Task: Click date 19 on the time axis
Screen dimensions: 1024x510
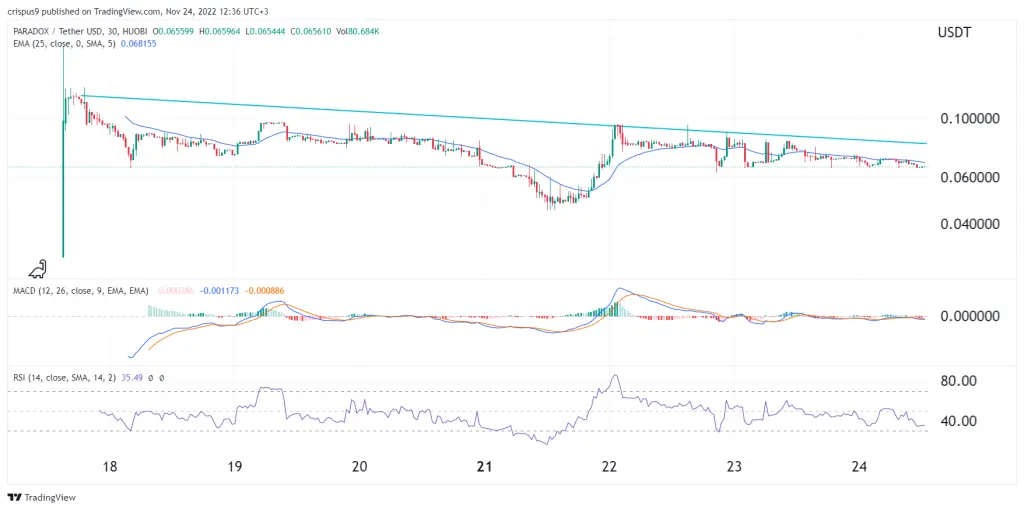Action: tap(234, 466)
